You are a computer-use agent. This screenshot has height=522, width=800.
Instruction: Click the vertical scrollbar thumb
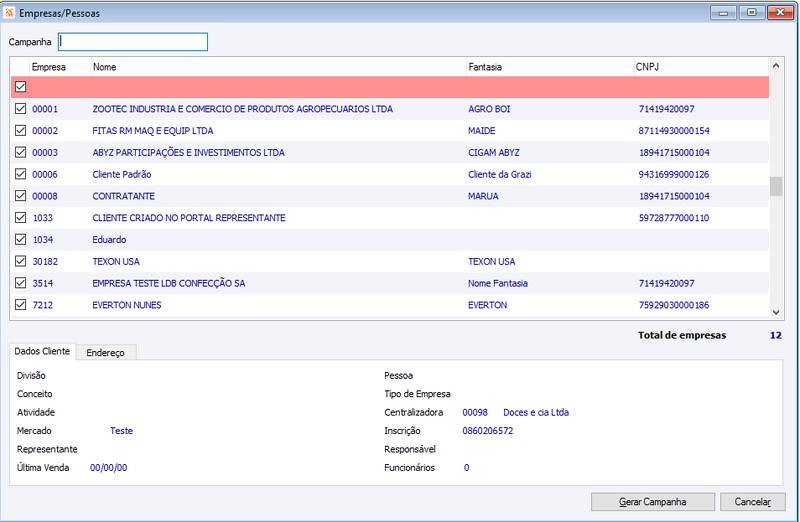776,186
